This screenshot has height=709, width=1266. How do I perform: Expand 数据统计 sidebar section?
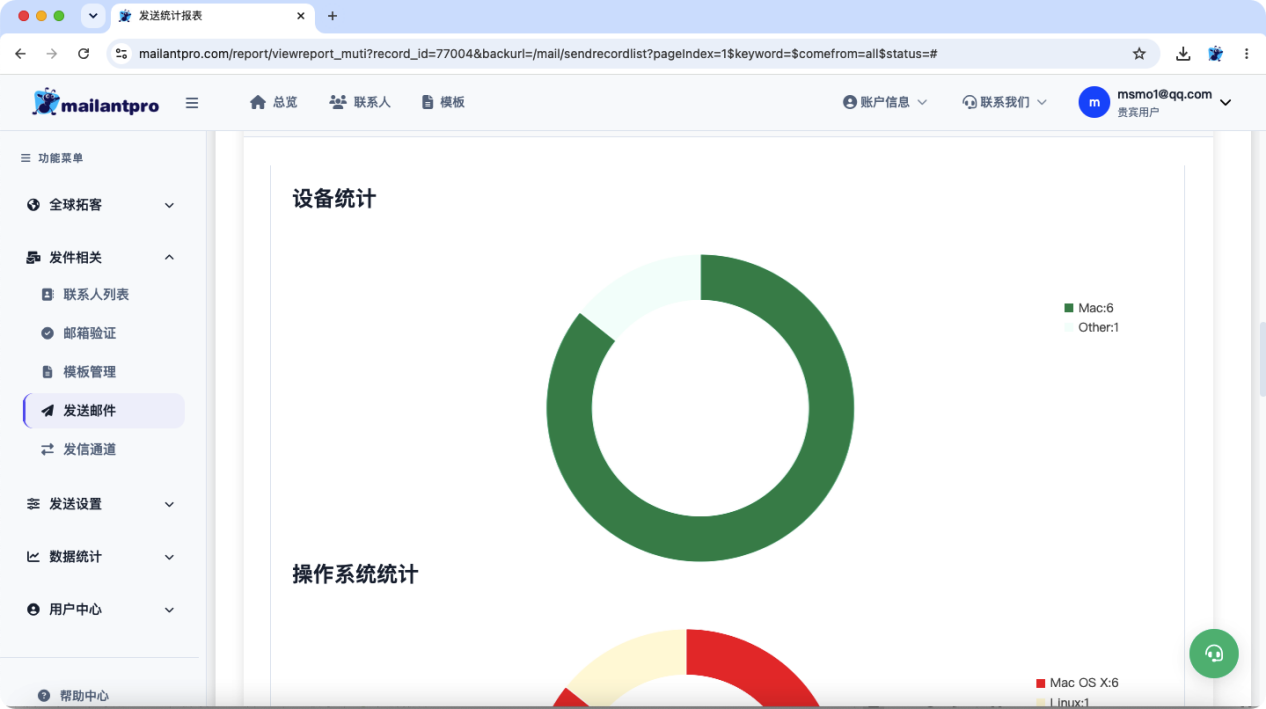coord(100,557)
